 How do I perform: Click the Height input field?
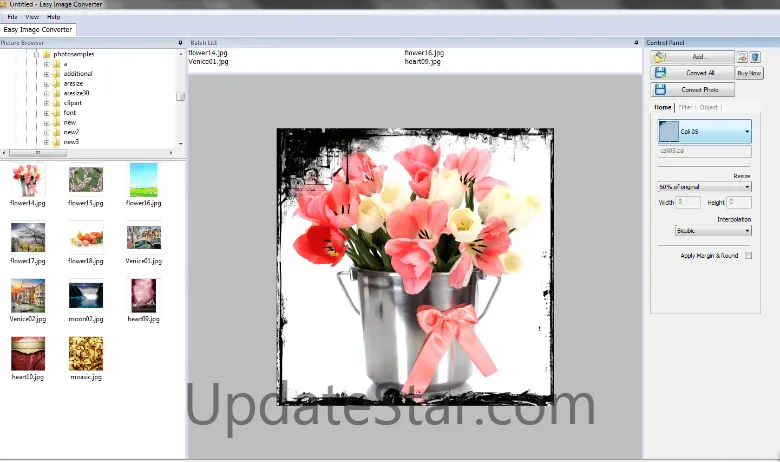coord(739,202)
